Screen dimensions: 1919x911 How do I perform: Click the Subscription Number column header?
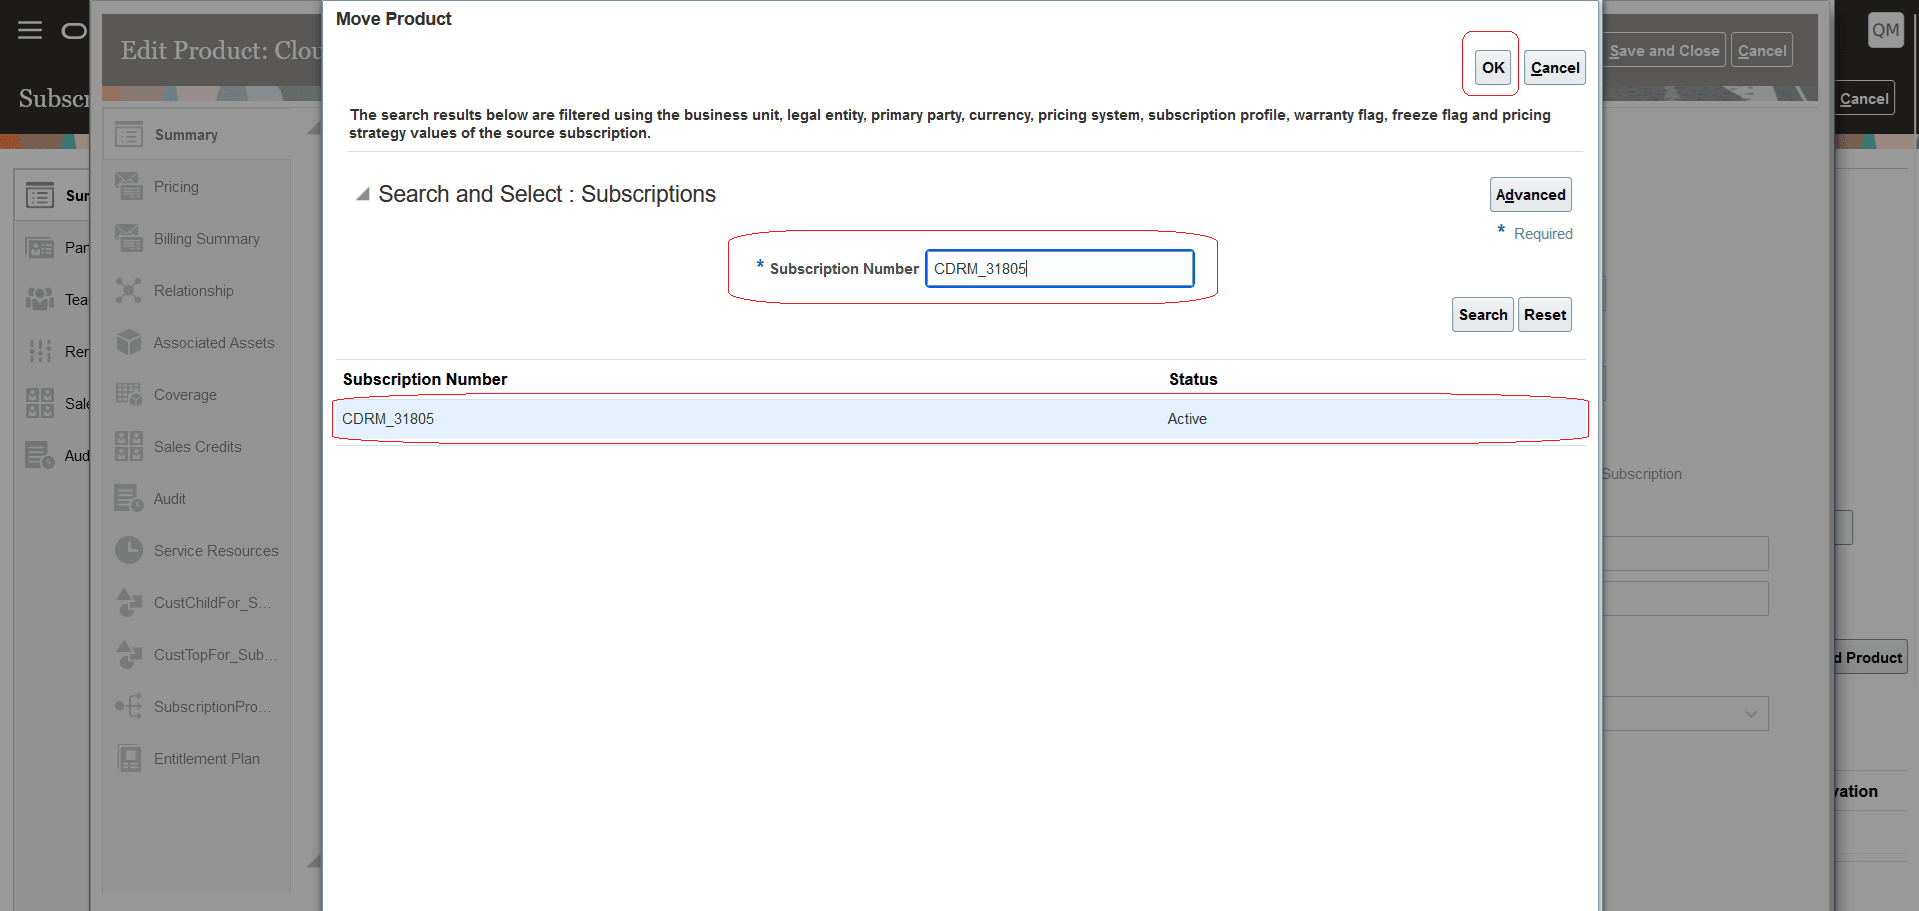tap(425, 379)
